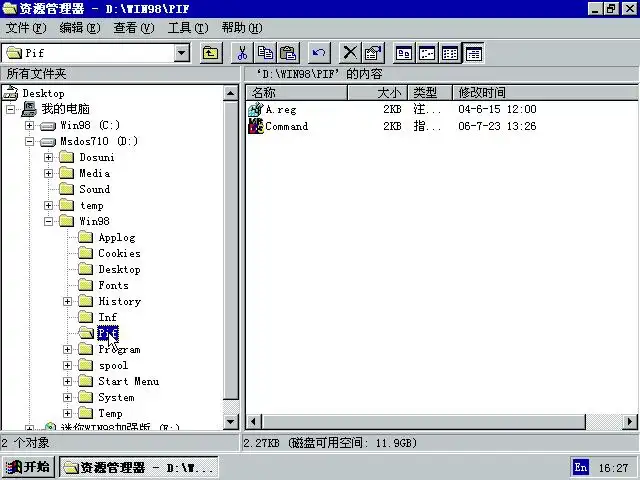Switch to small icons view

[x=427, y=53]
